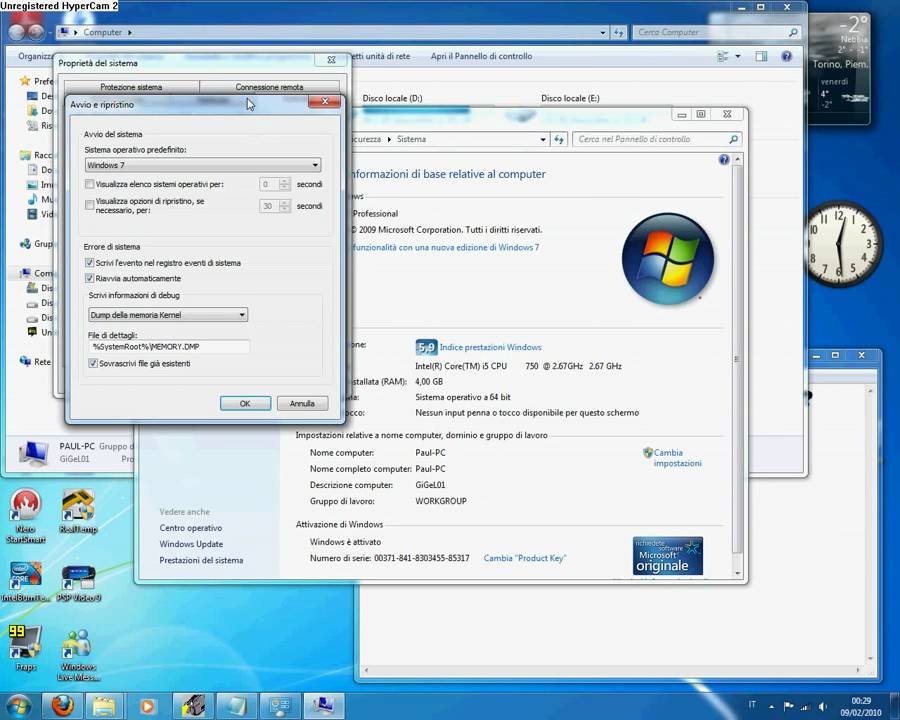Open the Action Center flag in the tray
This screenshot has height=720, width=900.
coord(789,706)
